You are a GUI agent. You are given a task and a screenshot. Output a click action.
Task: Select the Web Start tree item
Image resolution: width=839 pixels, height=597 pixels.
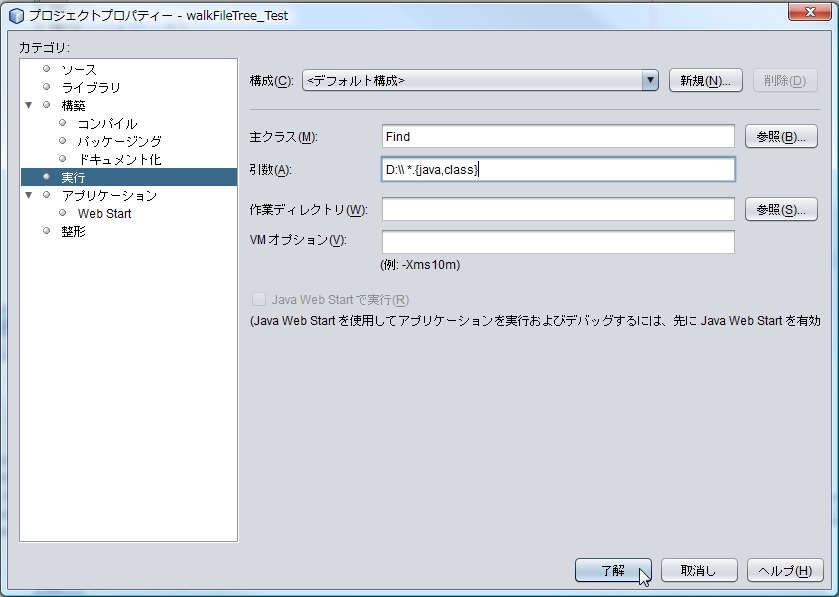pyautogui.click(x=104, y=213)
